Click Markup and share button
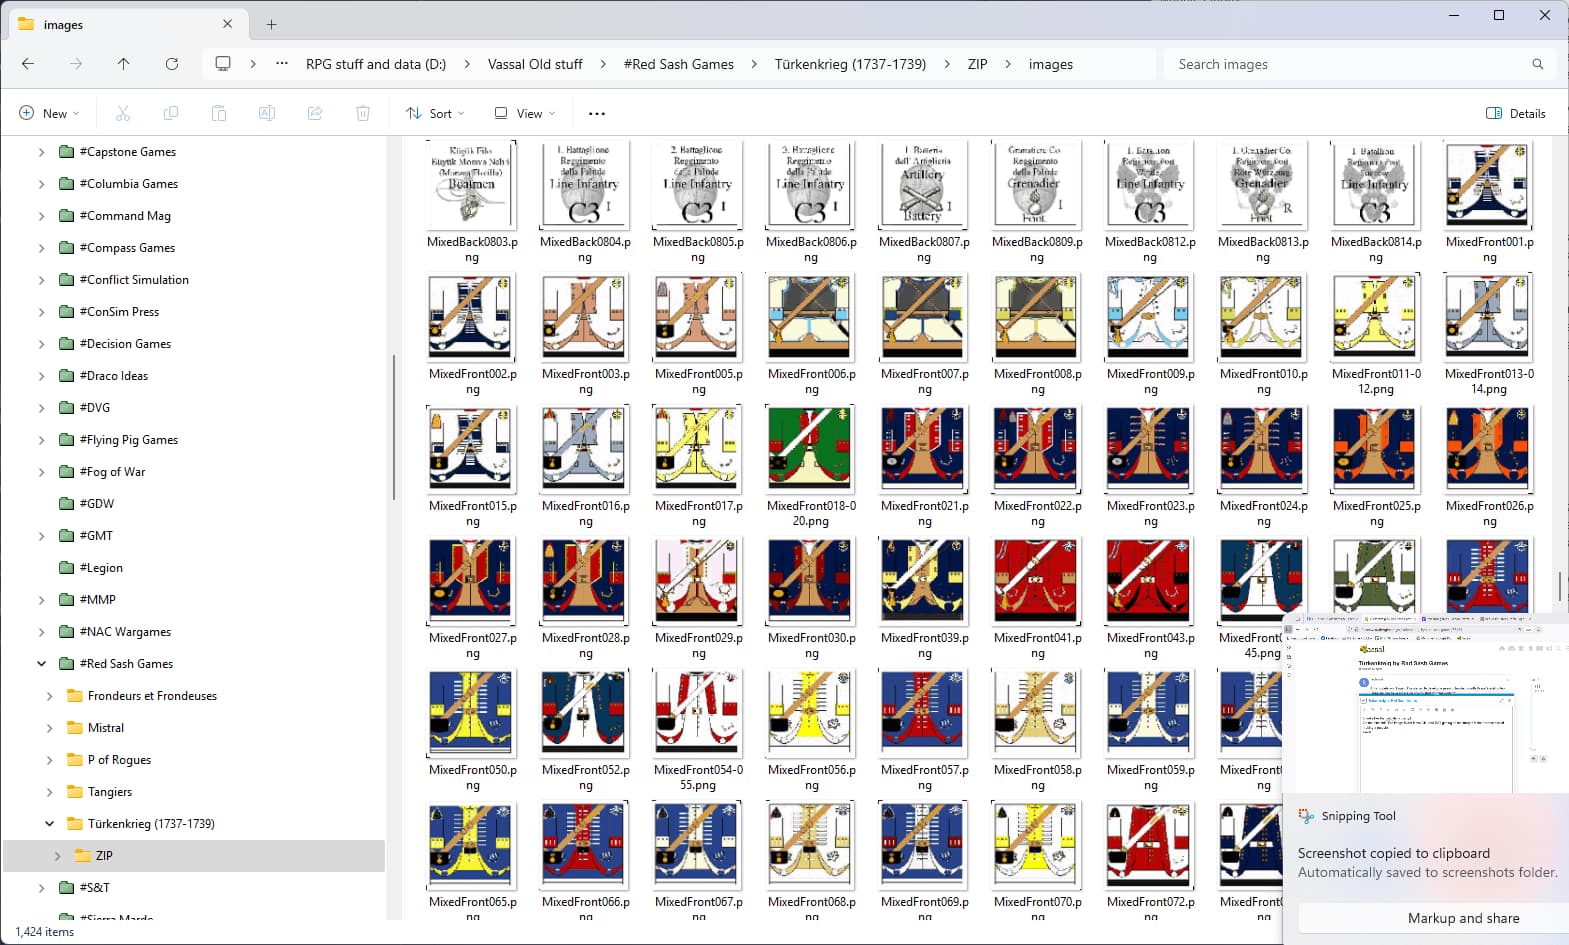This screenshot has width=1569, height=945. [x=1463, y=918]
